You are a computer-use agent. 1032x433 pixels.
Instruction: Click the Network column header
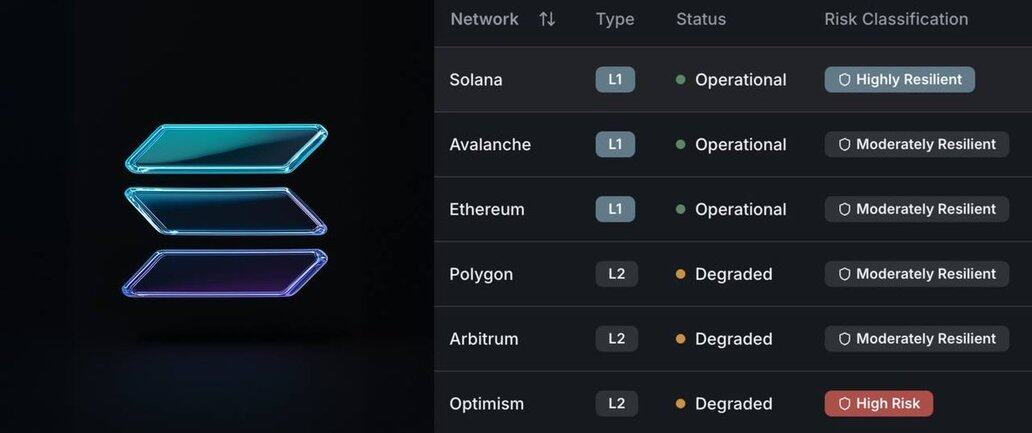coord(485,19)
